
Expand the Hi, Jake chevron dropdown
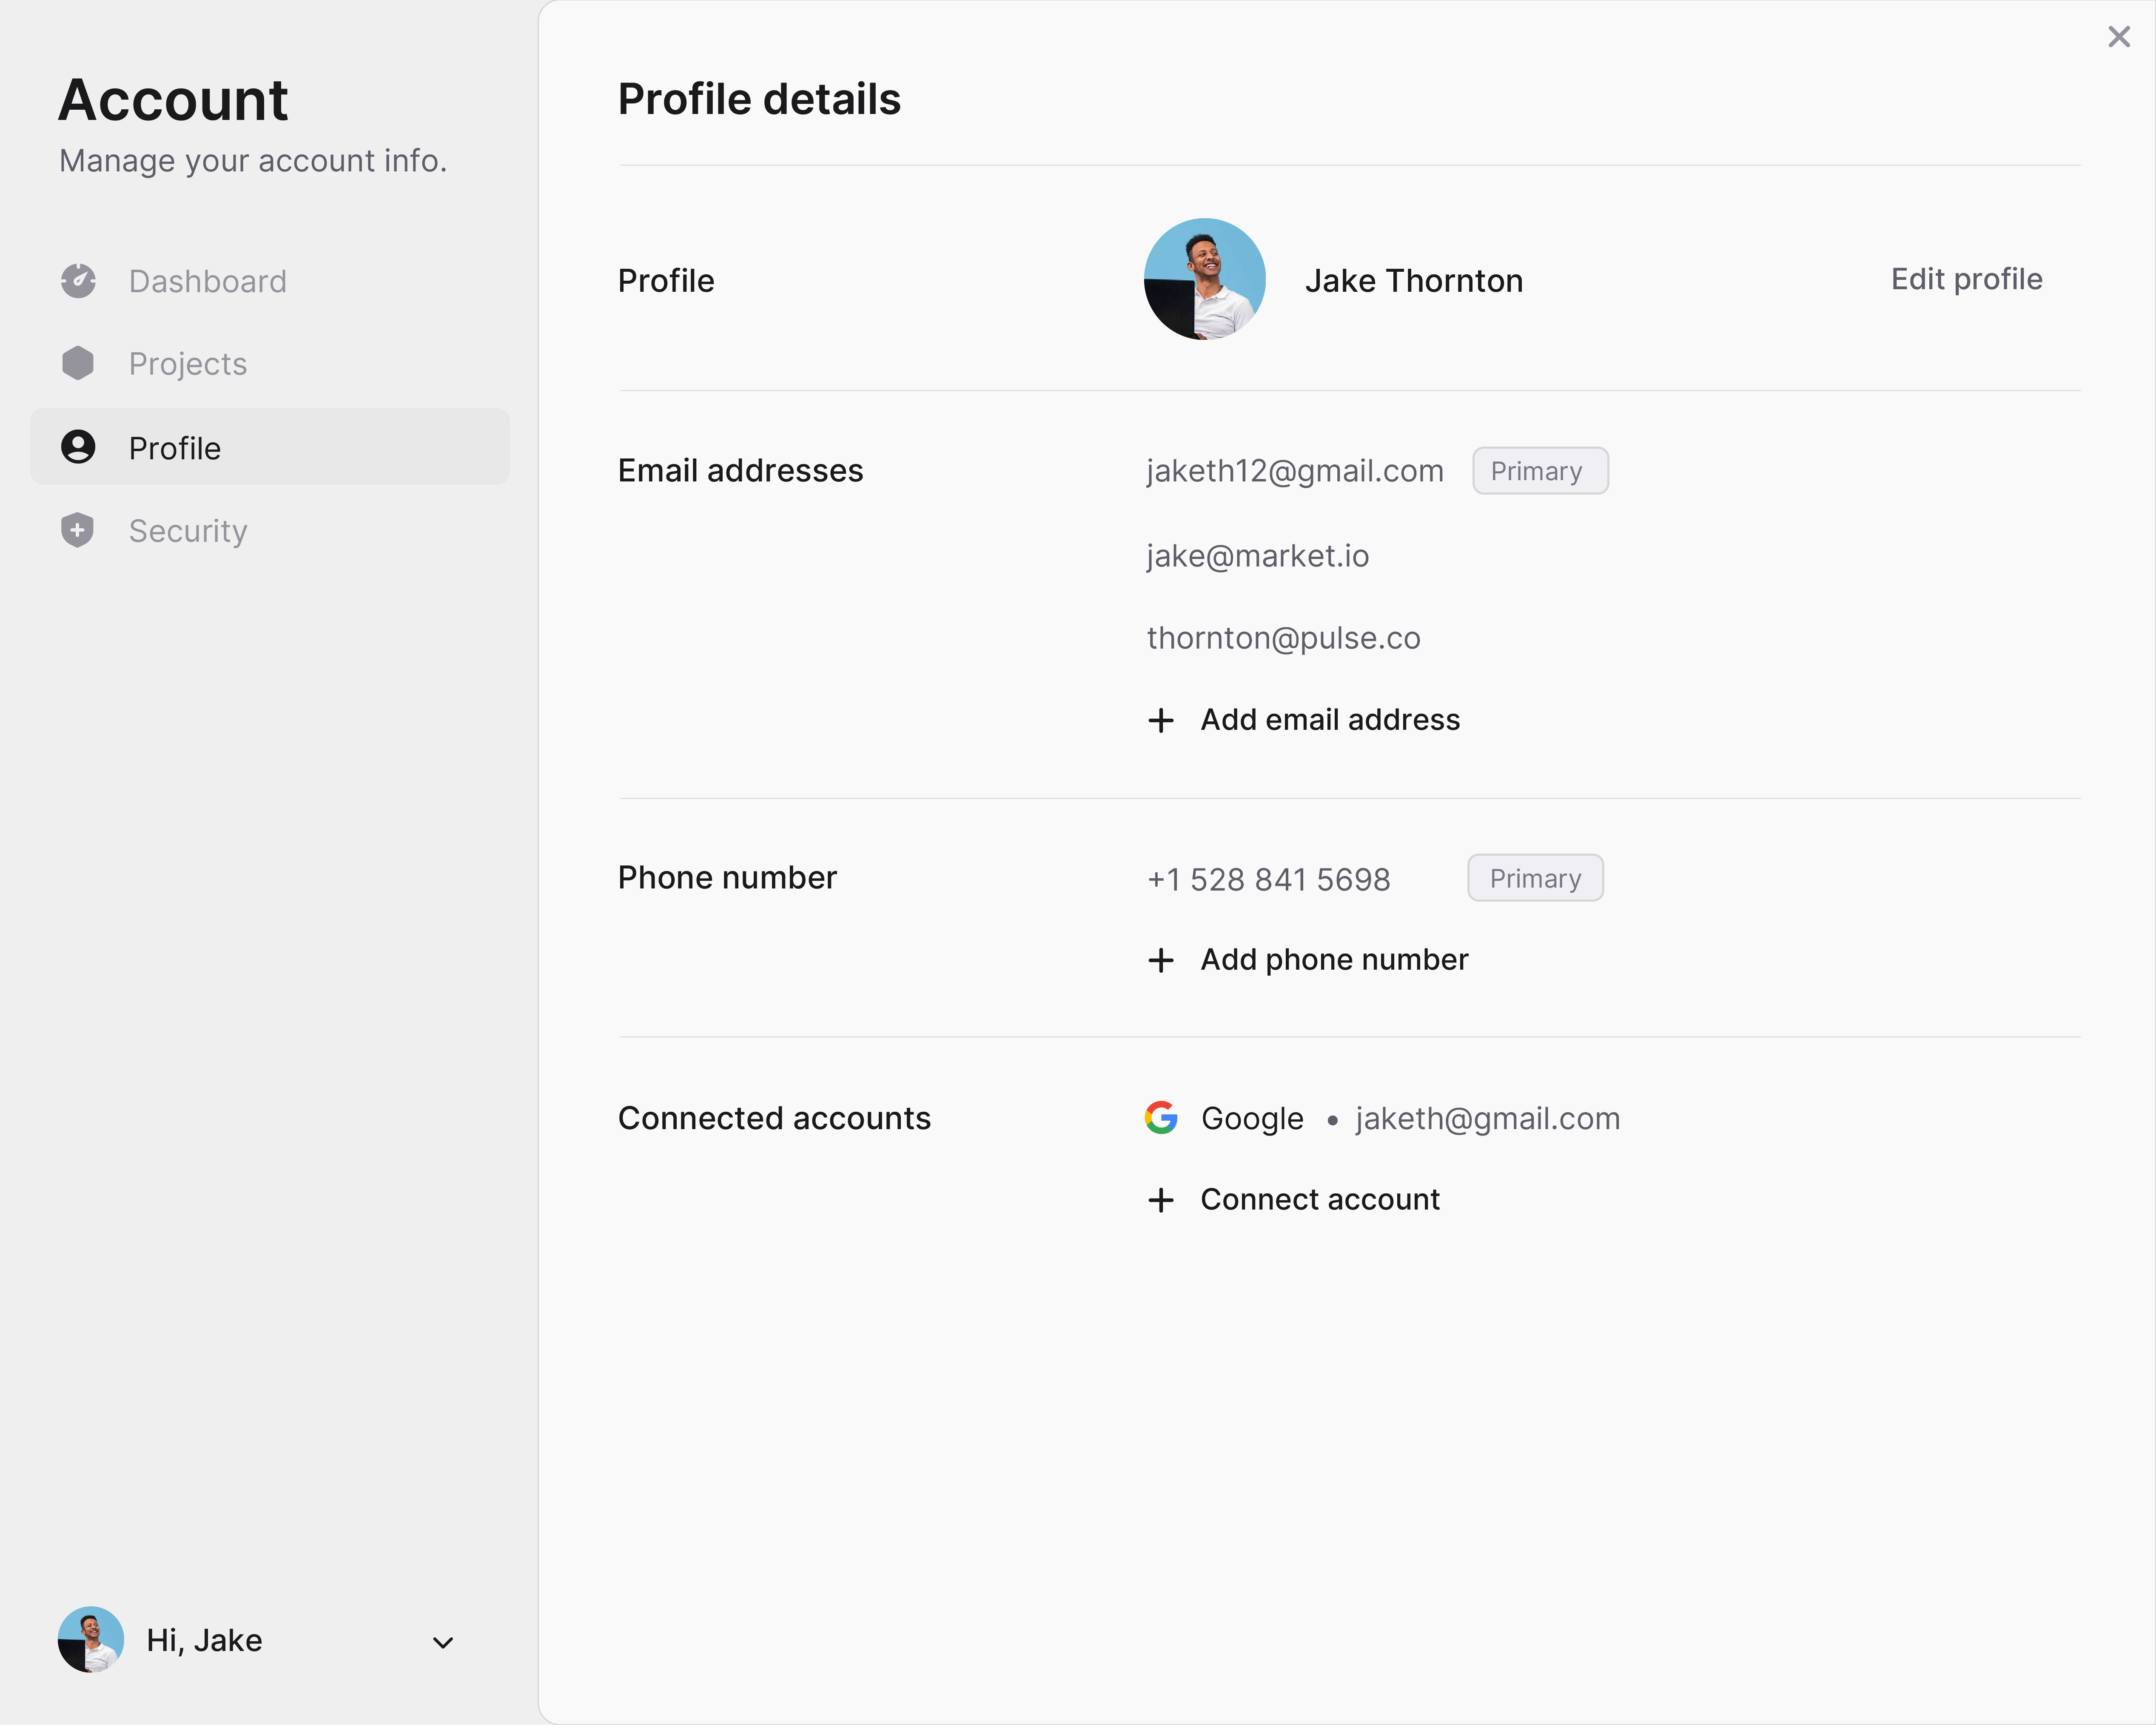(443, 1642)
